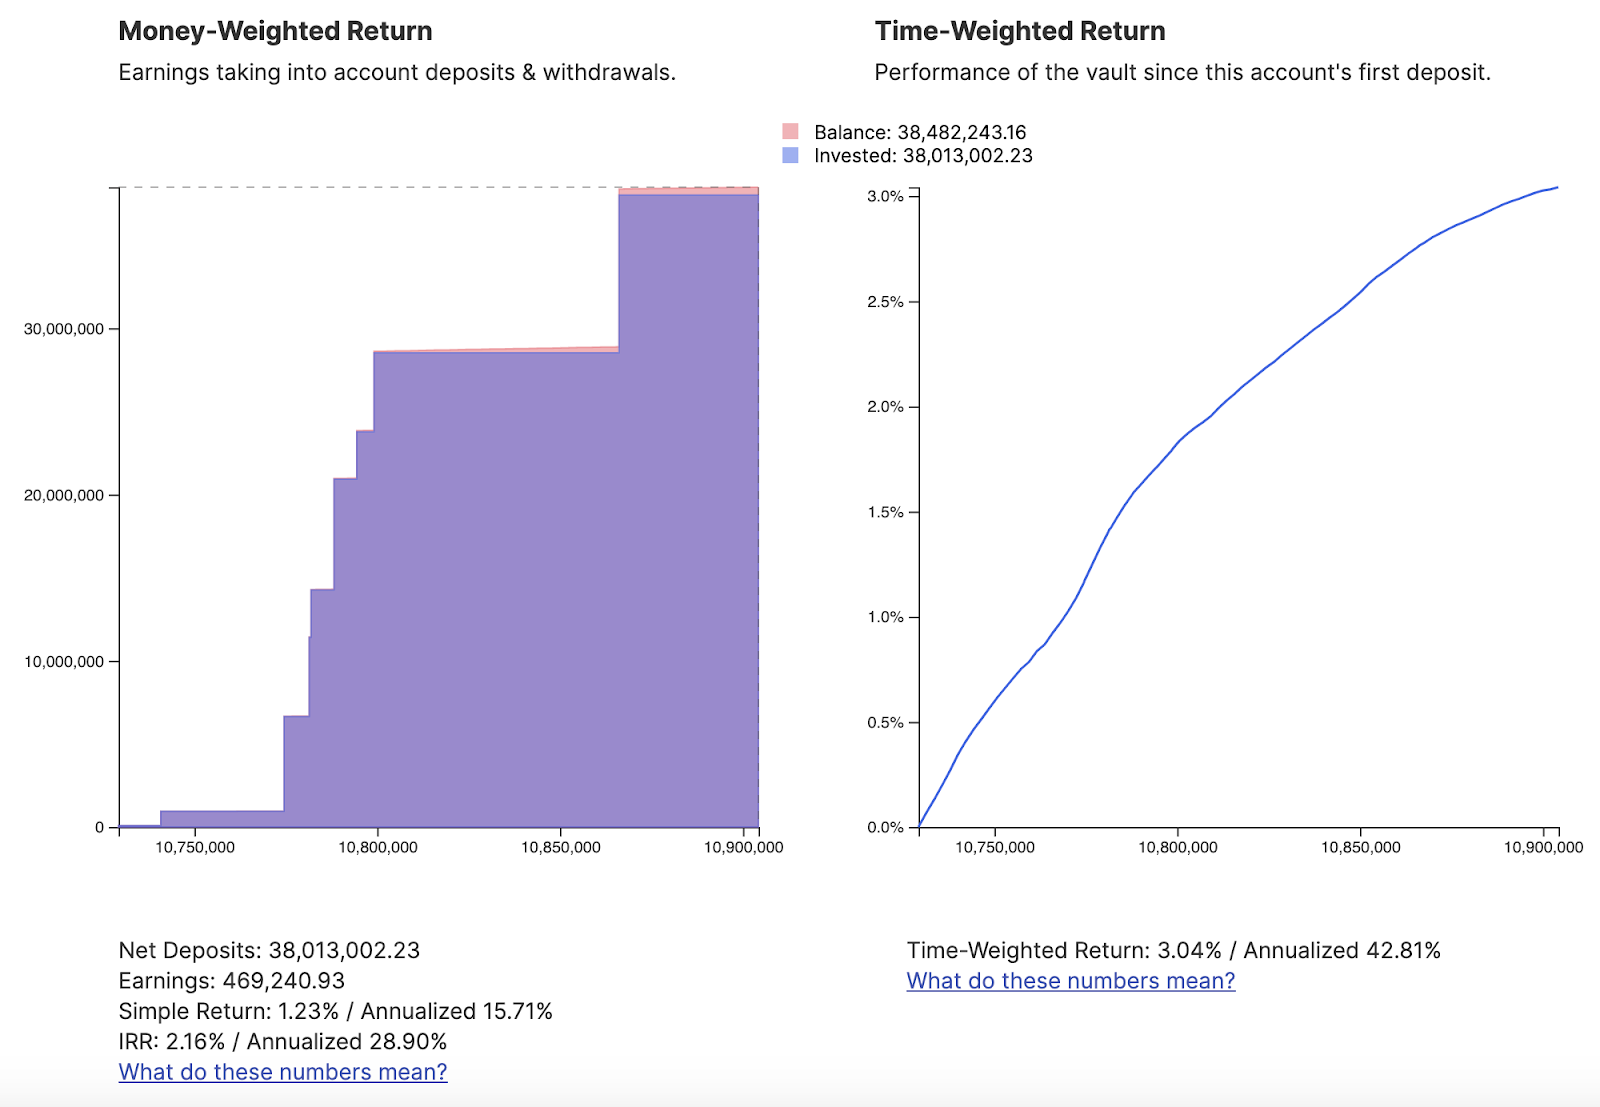This screenshot has width=1600, height=1107.
Task: Click the Money-Weighted Return heading
Action: [275, 31]
